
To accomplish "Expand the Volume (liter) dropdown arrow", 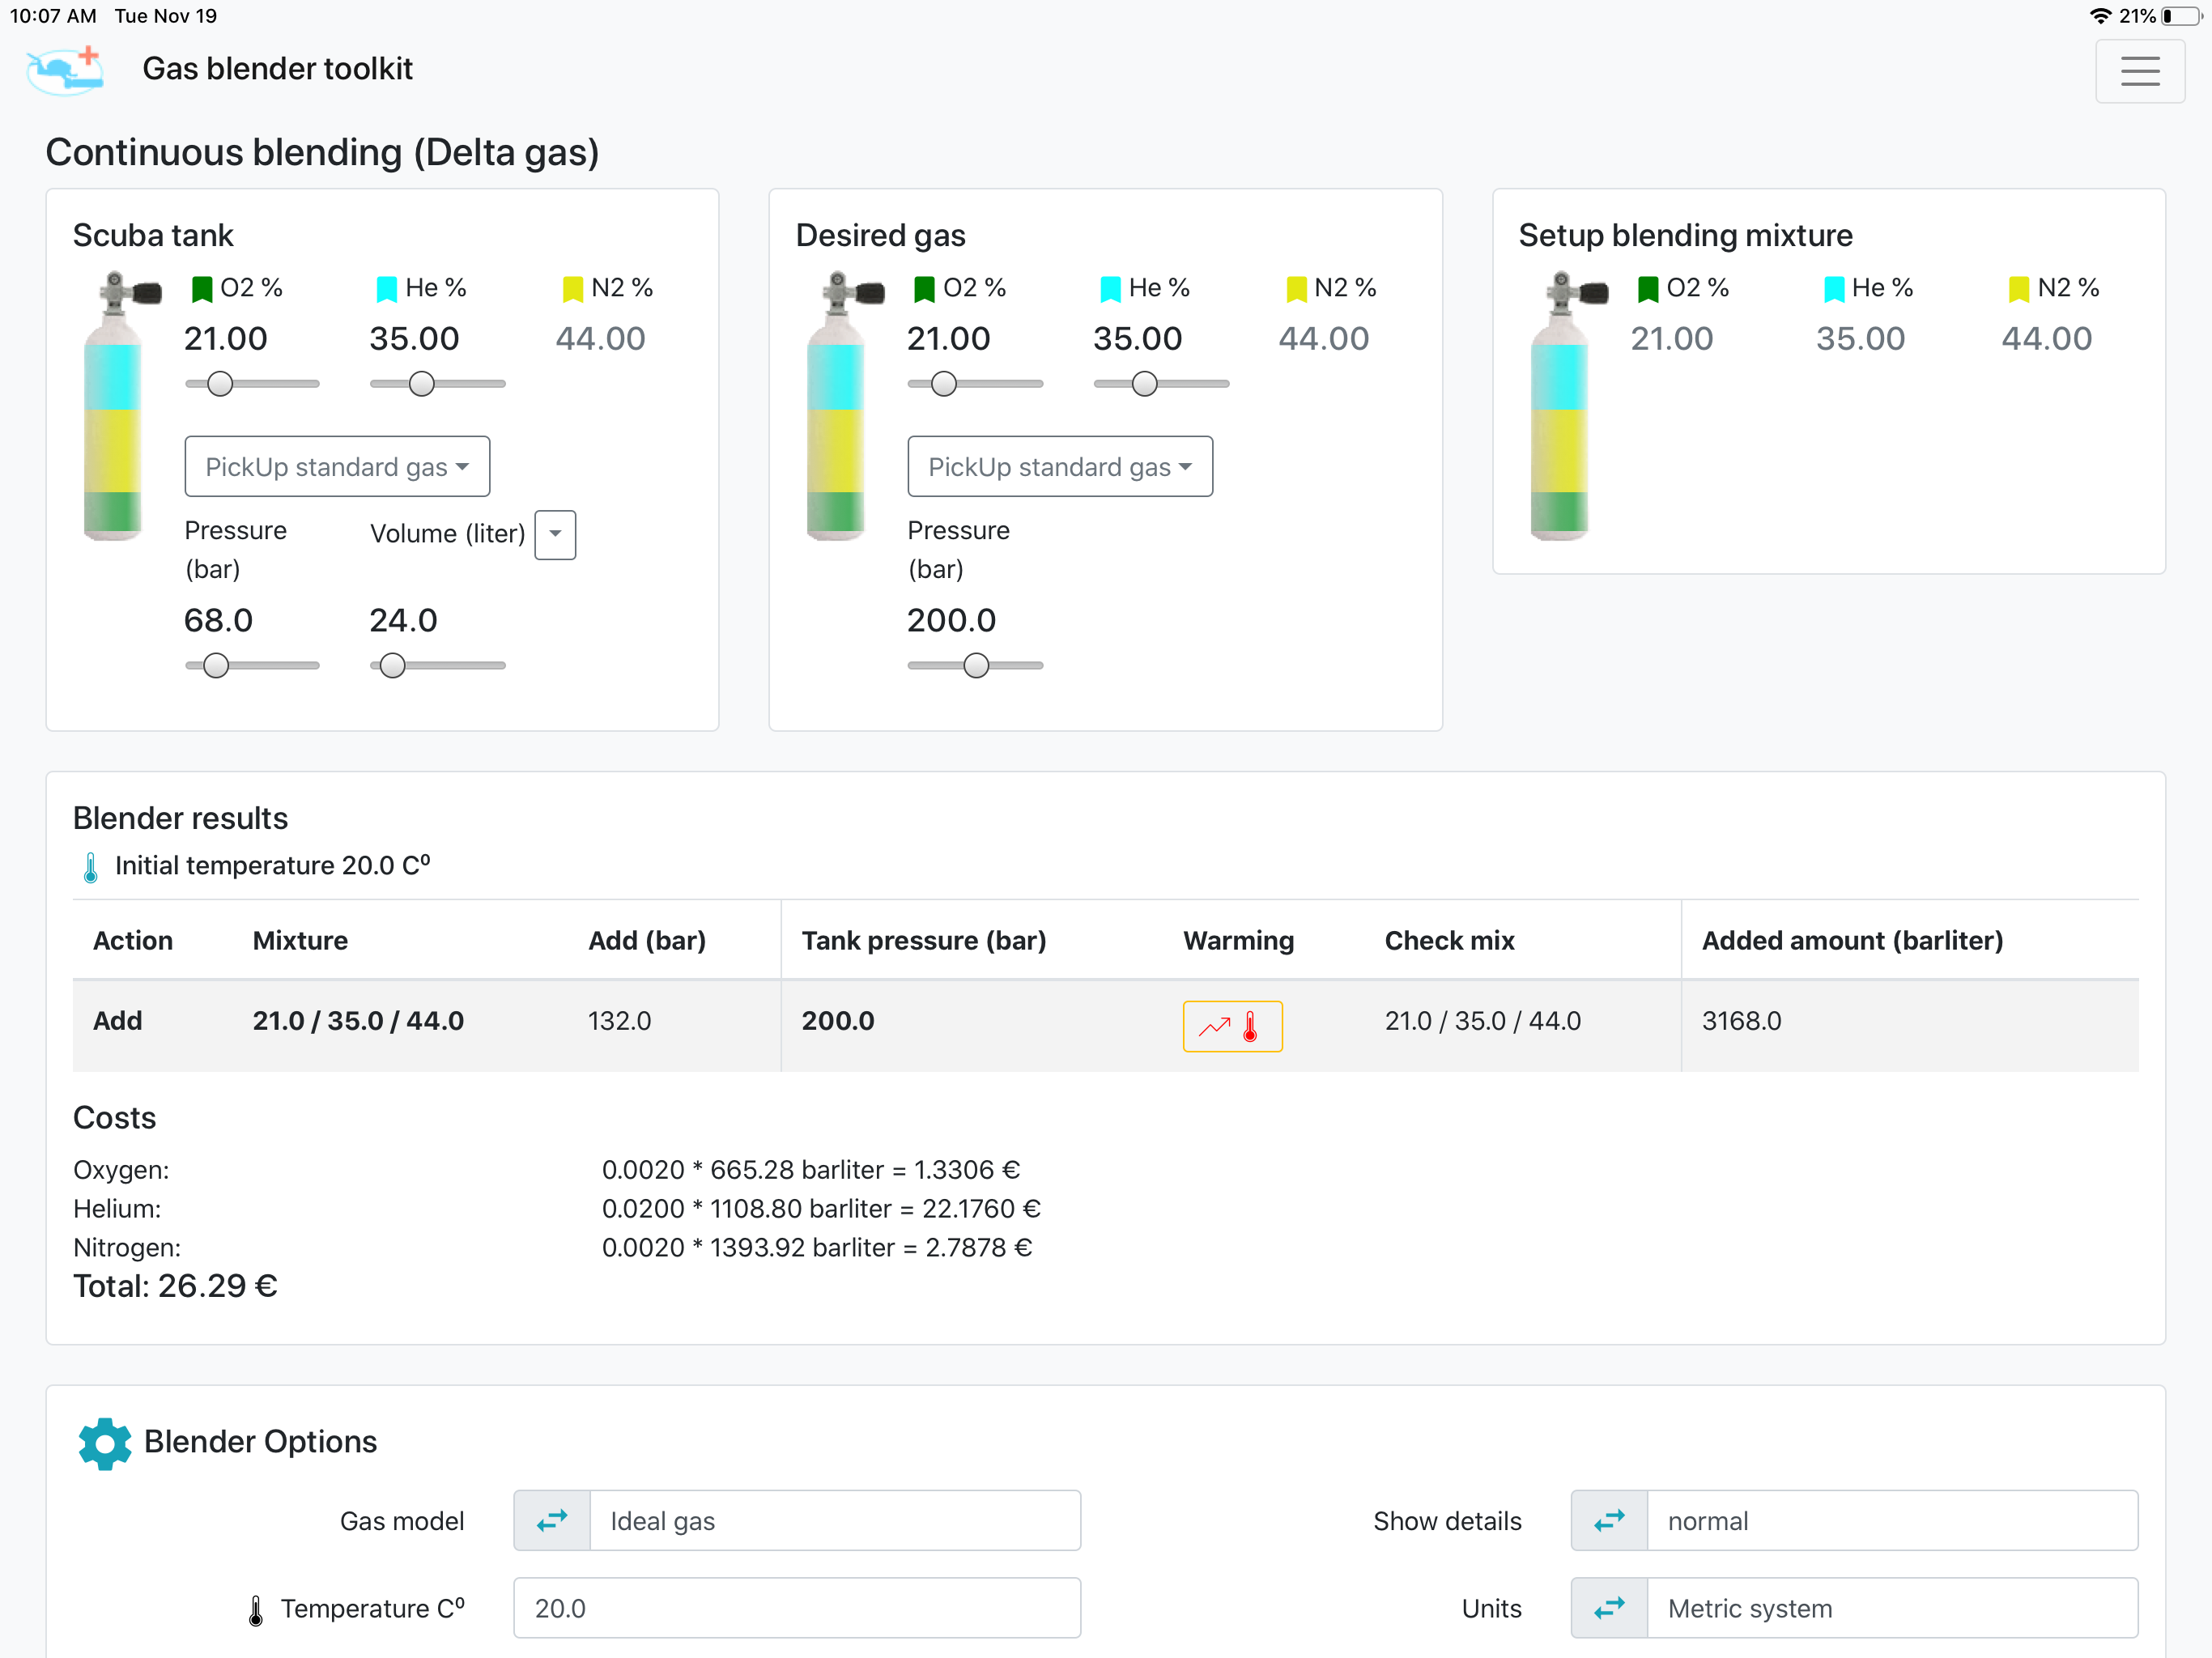I will point(555,534).
